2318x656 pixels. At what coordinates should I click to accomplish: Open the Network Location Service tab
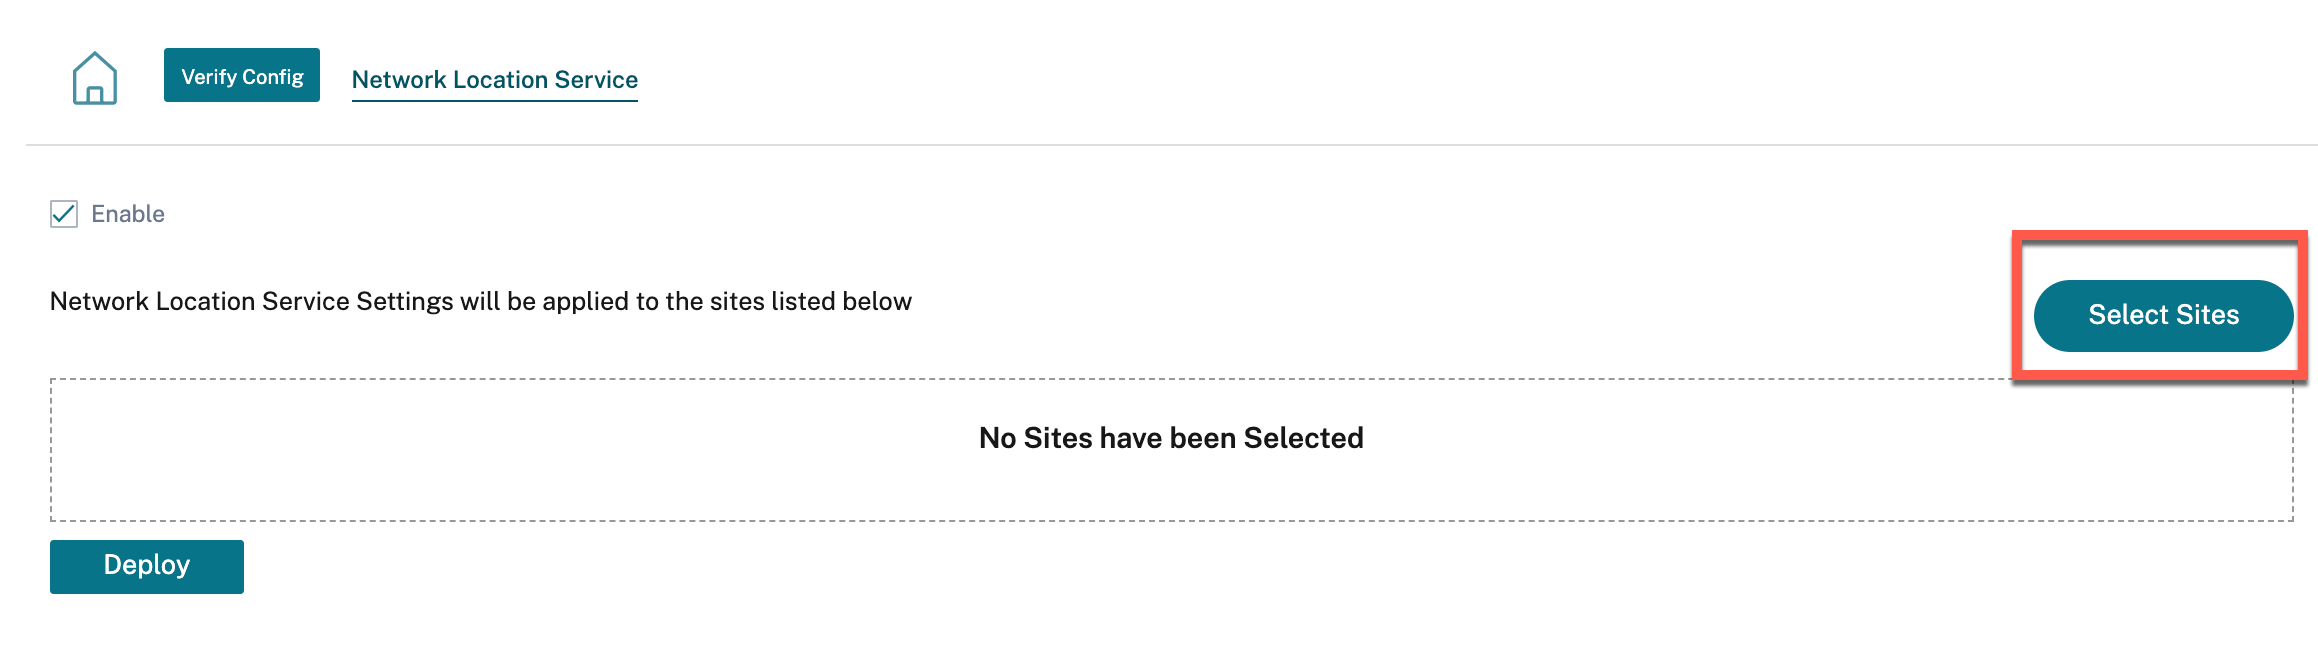[x=495, y=80]
